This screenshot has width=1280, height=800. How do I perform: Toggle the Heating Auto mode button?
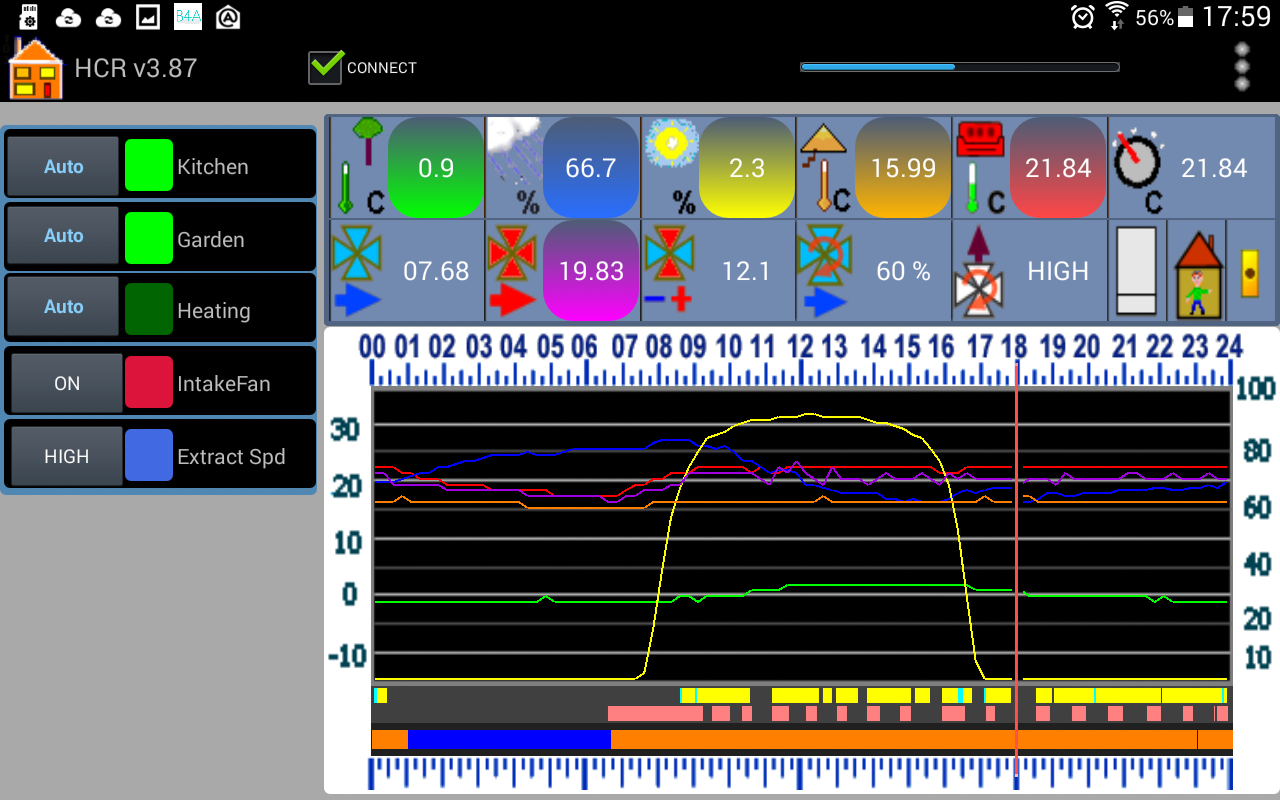(x=63, y=308)
